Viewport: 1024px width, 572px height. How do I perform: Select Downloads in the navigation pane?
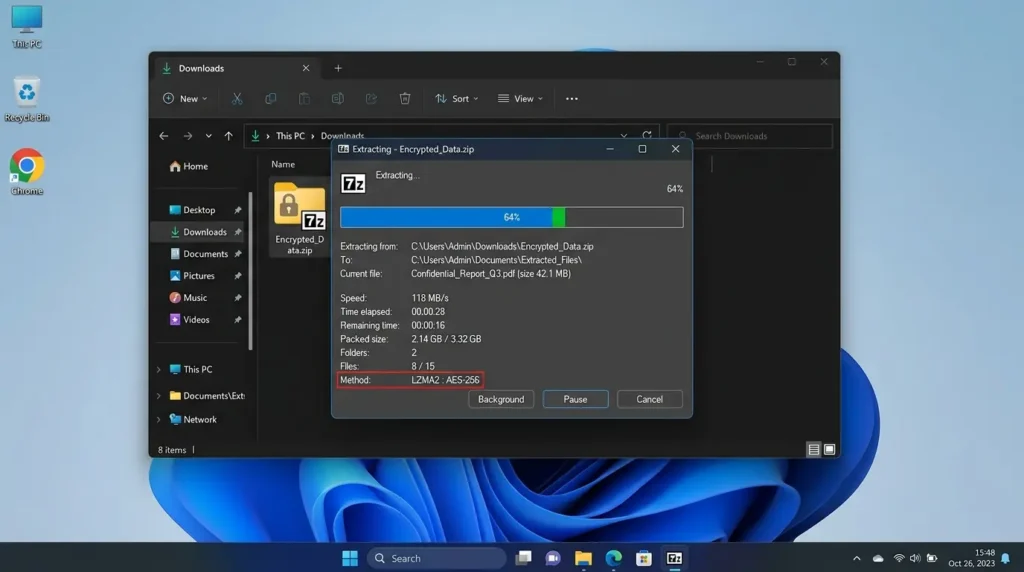[199, 232]
